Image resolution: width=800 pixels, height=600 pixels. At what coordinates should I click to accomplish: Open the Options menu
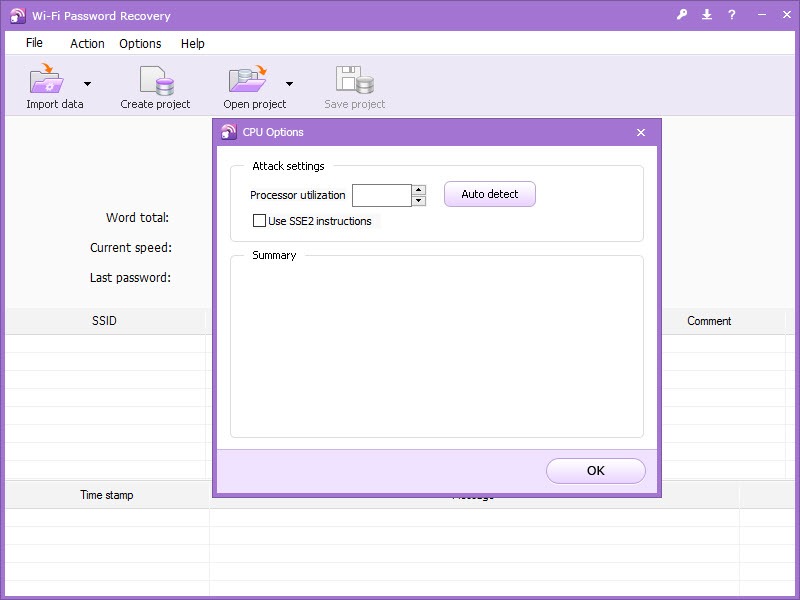click(x=140, y=43)
